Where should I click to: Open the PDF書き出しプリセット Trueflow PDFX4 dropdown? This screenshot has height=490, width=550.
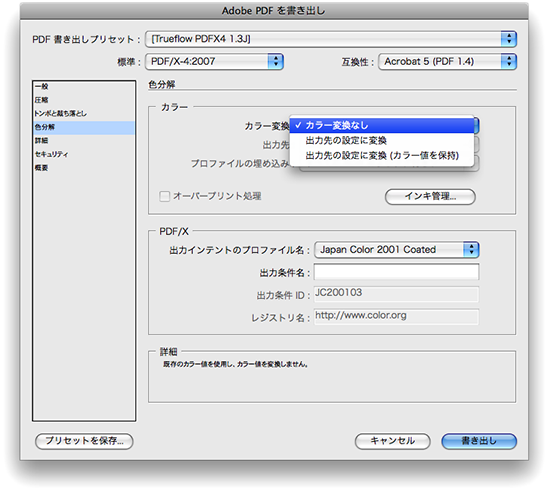(x=331, y=39)
